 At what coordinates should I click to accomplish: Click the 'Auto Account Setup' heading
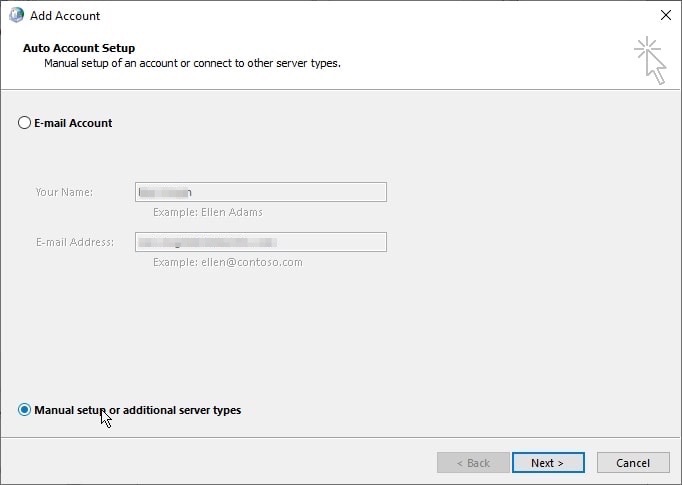point(79,48)
